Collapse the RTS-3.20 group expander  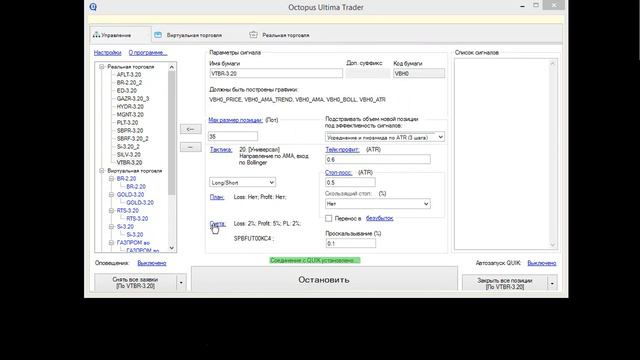(x=111, y=211)
